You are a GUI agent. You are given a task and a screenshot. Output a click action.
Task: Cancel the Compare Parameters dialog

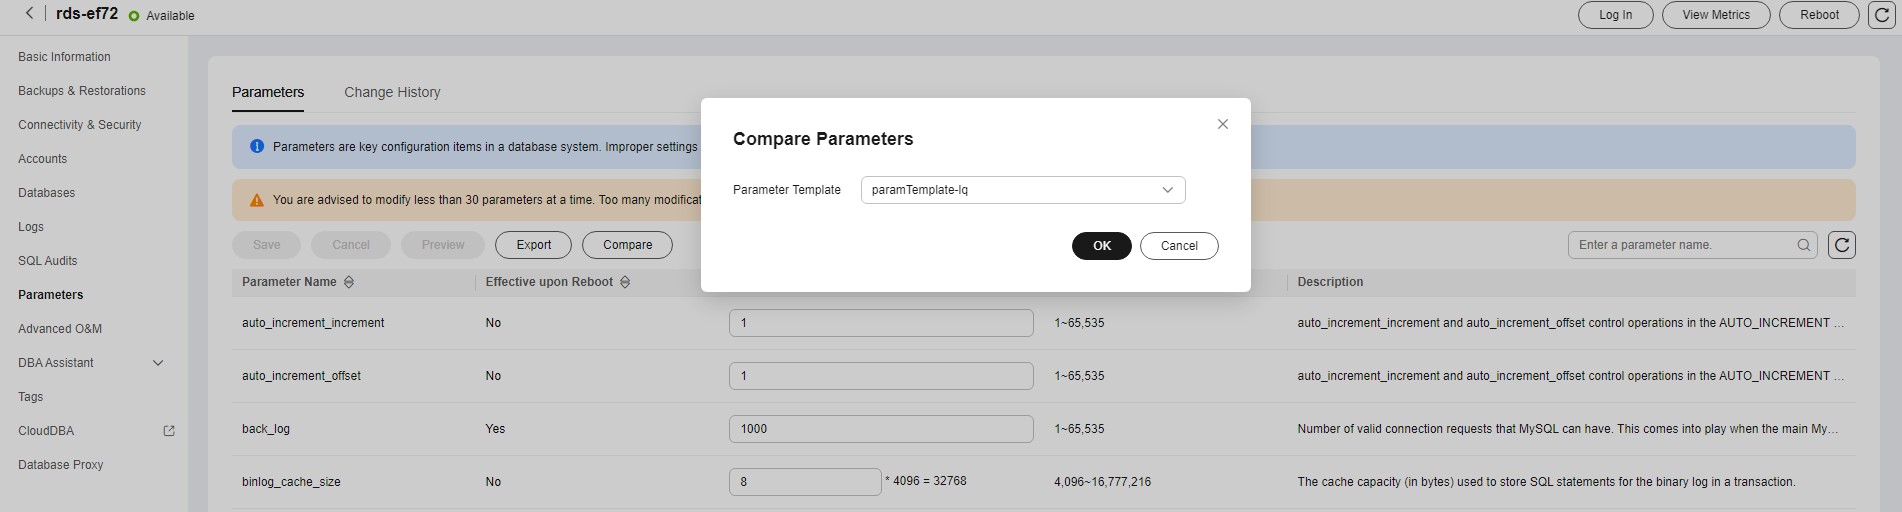(x=1179, y=246)
